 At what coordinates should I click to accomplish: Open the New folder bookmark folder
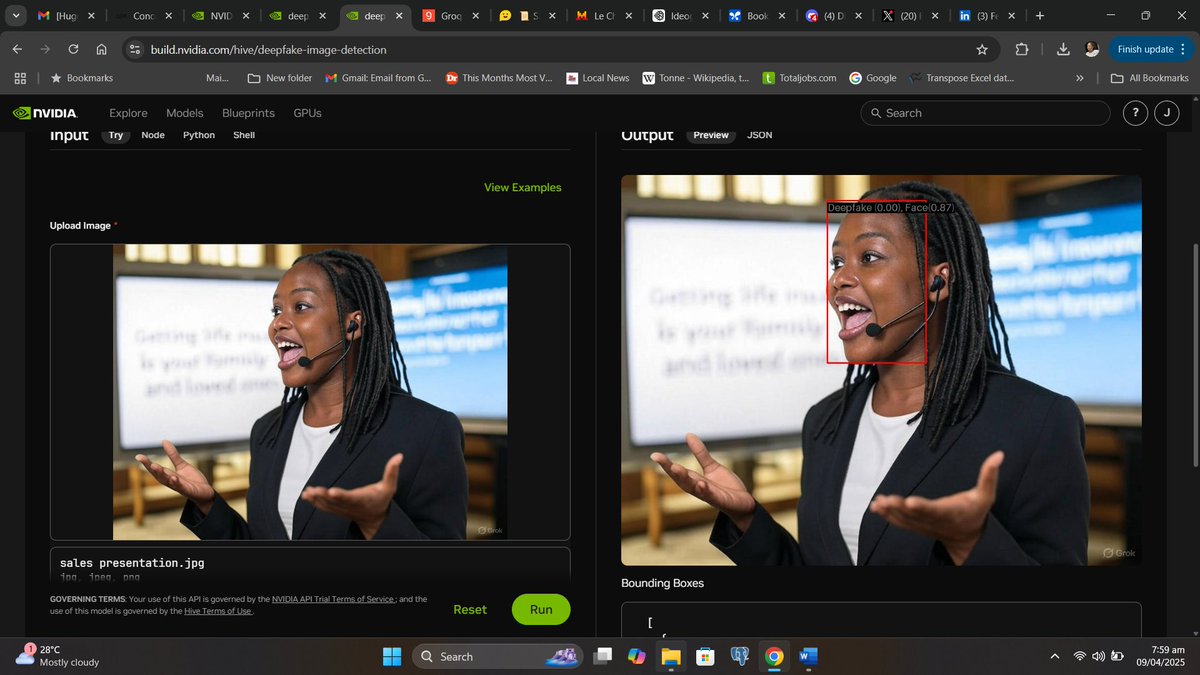click(x=279, y=78)
